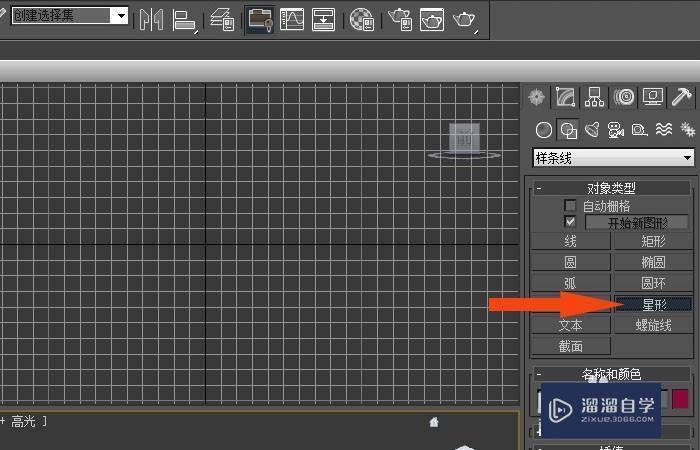Select the Shapes category icon
The width and height of the screenshot is (700, 450).
click(x=568, y=130)
